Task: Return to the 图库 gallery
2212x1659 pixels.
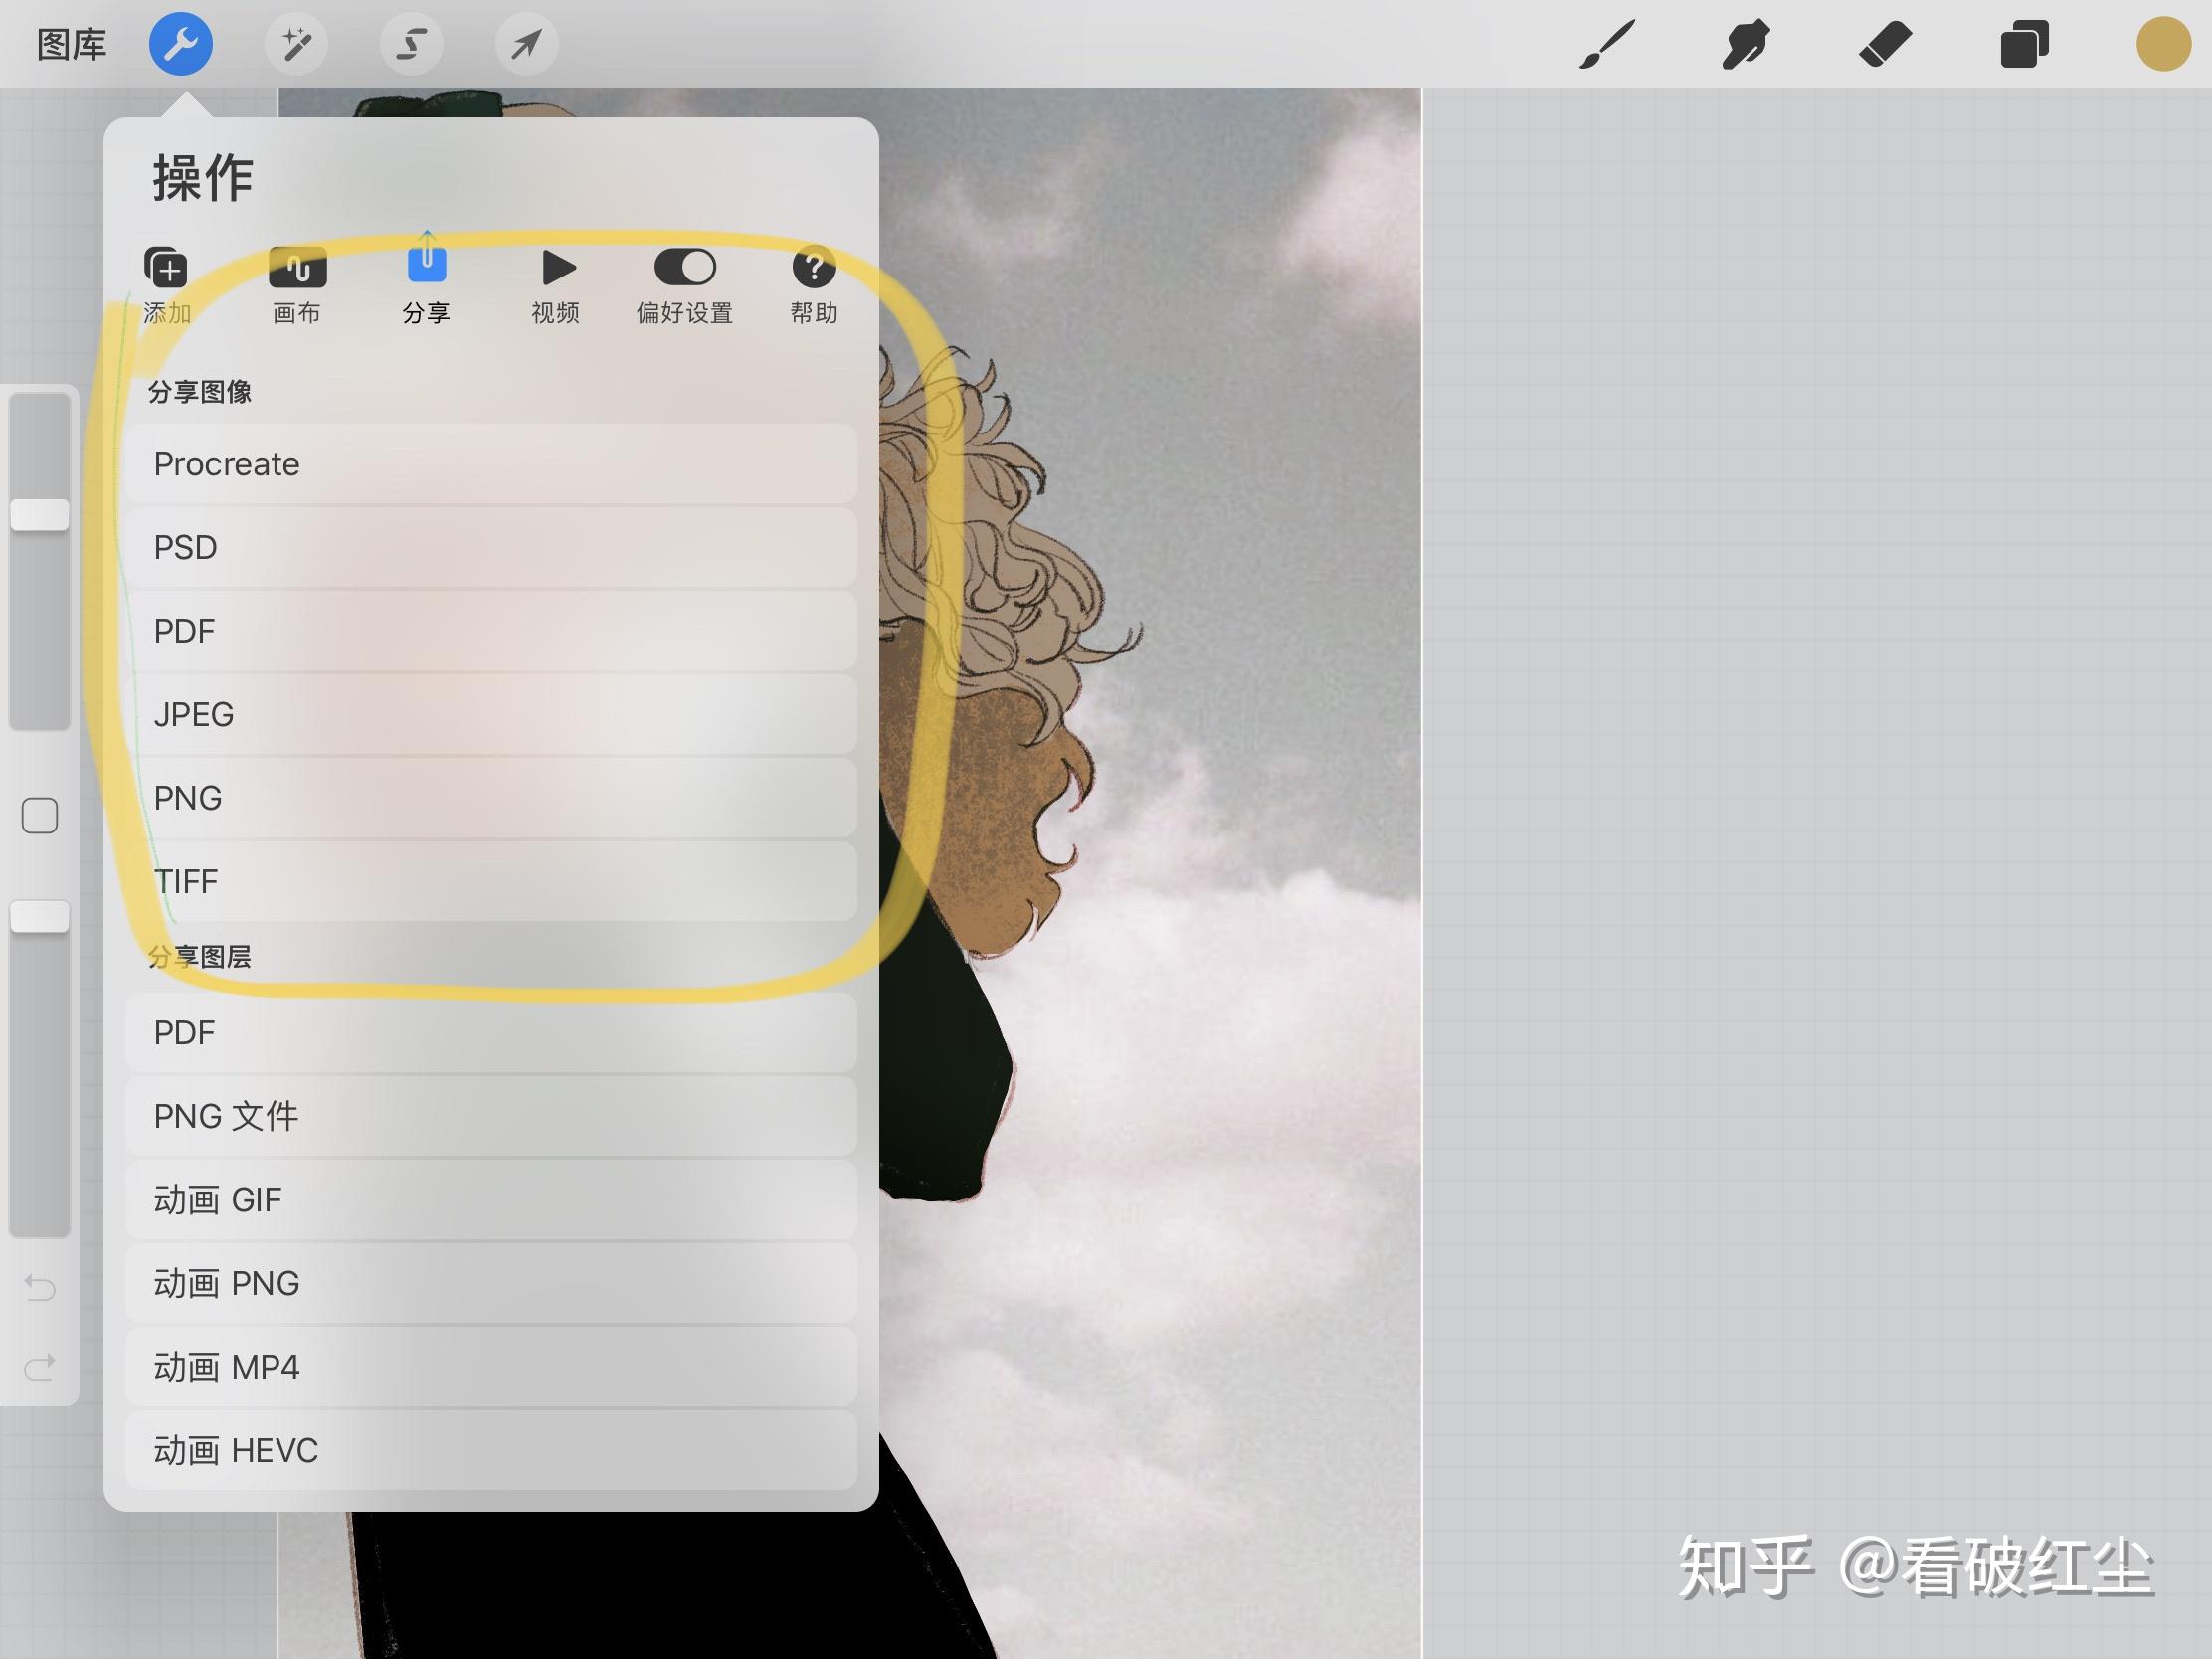Action: click(70, 44)
